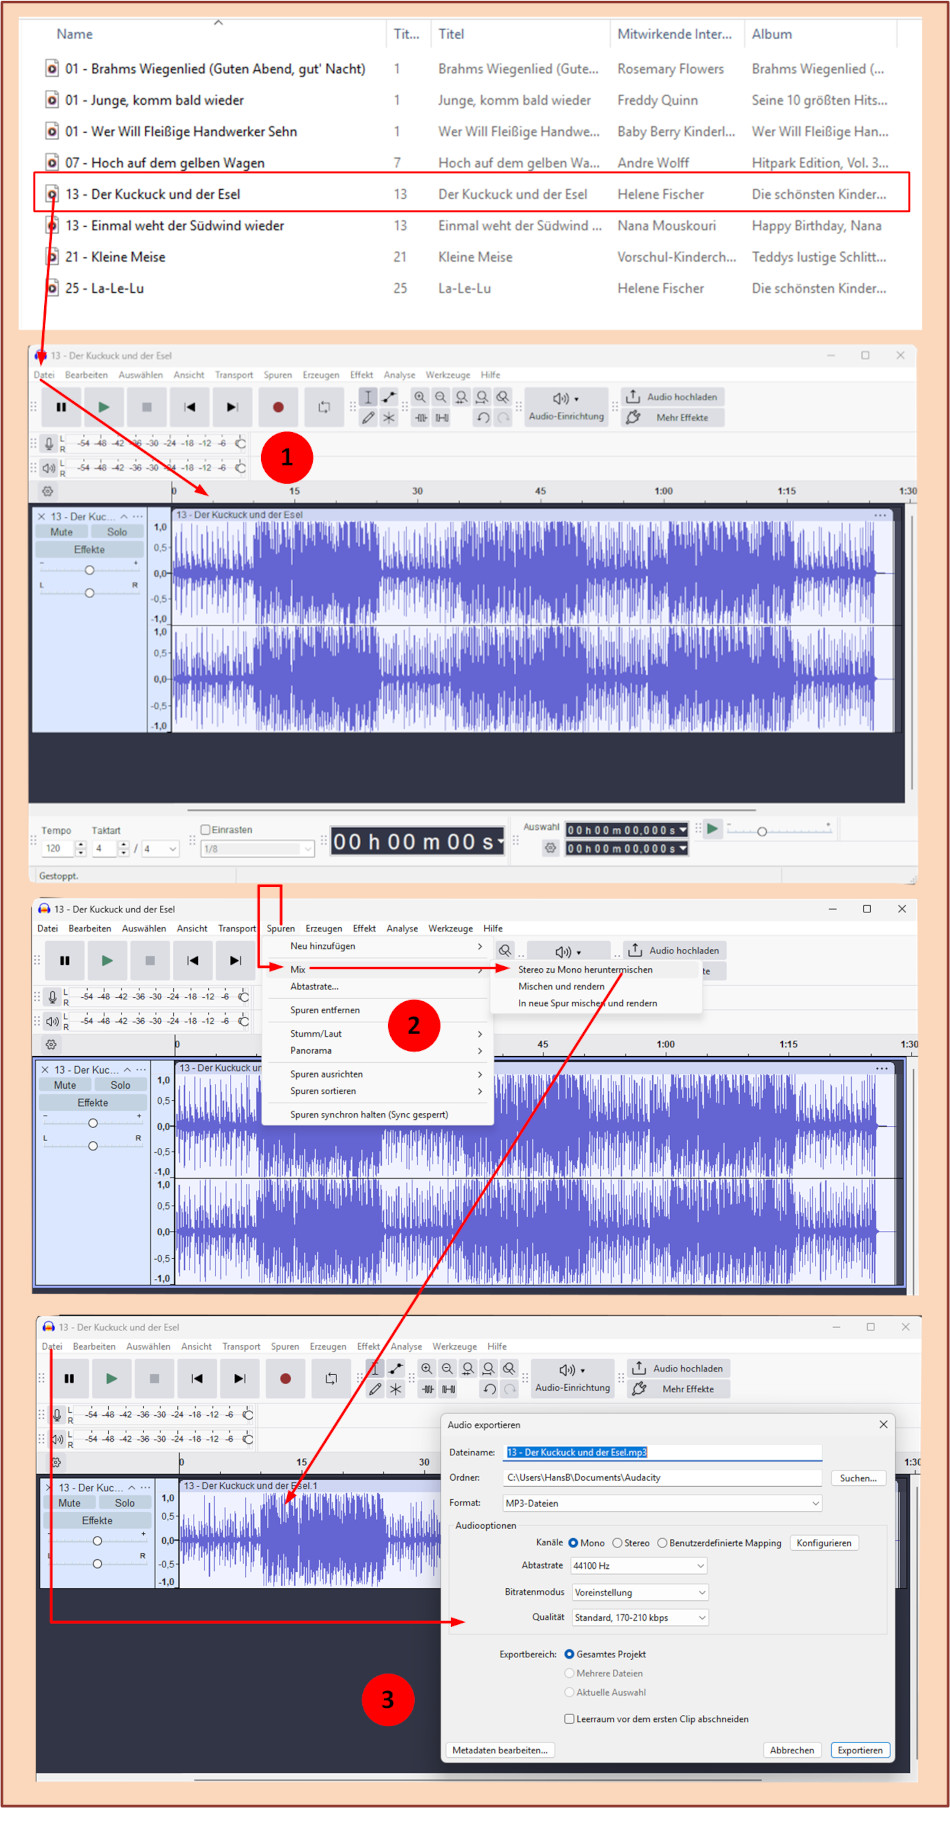Open the Bitratenmodus Voreinstellung dropdown
This screenshot has width=950, height=1831.
coord(640,1592)
